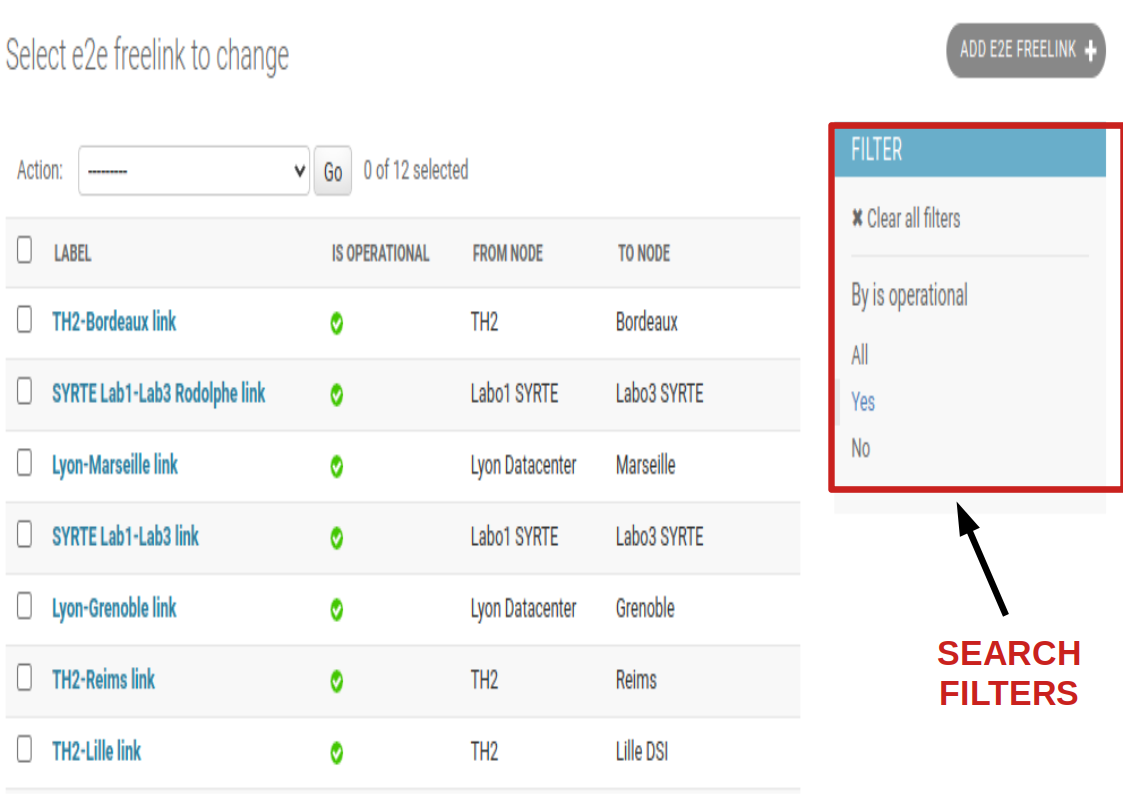
Task: Click the green operational icon for SYRTE Lab1-Lab3 Rodolphe link
Action: pyautogui.click(x=337, y=395)
